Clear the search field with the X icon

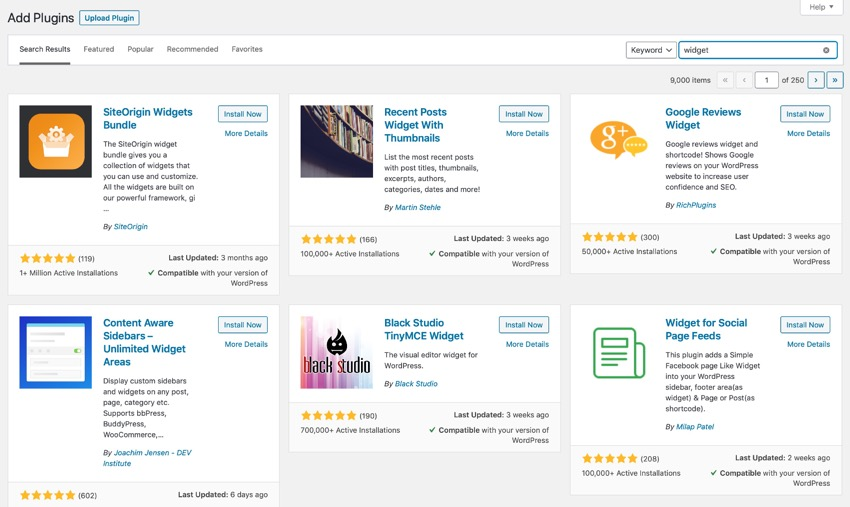tap(826, 50)
